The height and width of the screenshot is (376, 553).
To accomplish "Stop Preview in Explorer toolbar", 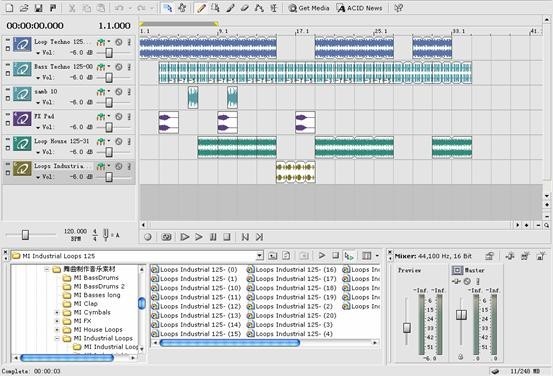I will (x=335, y=255).
